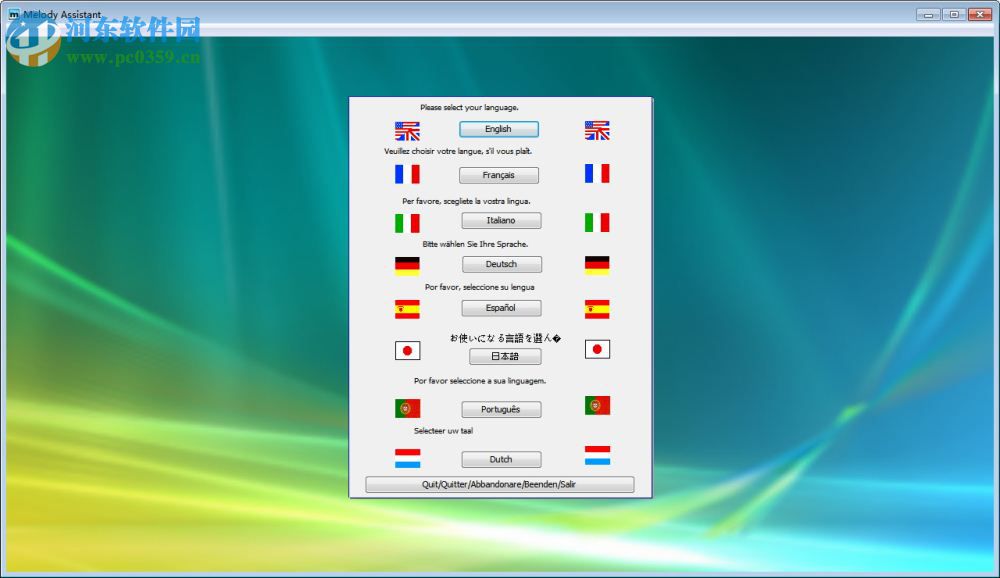Click the Japanese flag left of 日本語
Screen dimensions: 1000x578
point(408,350)
